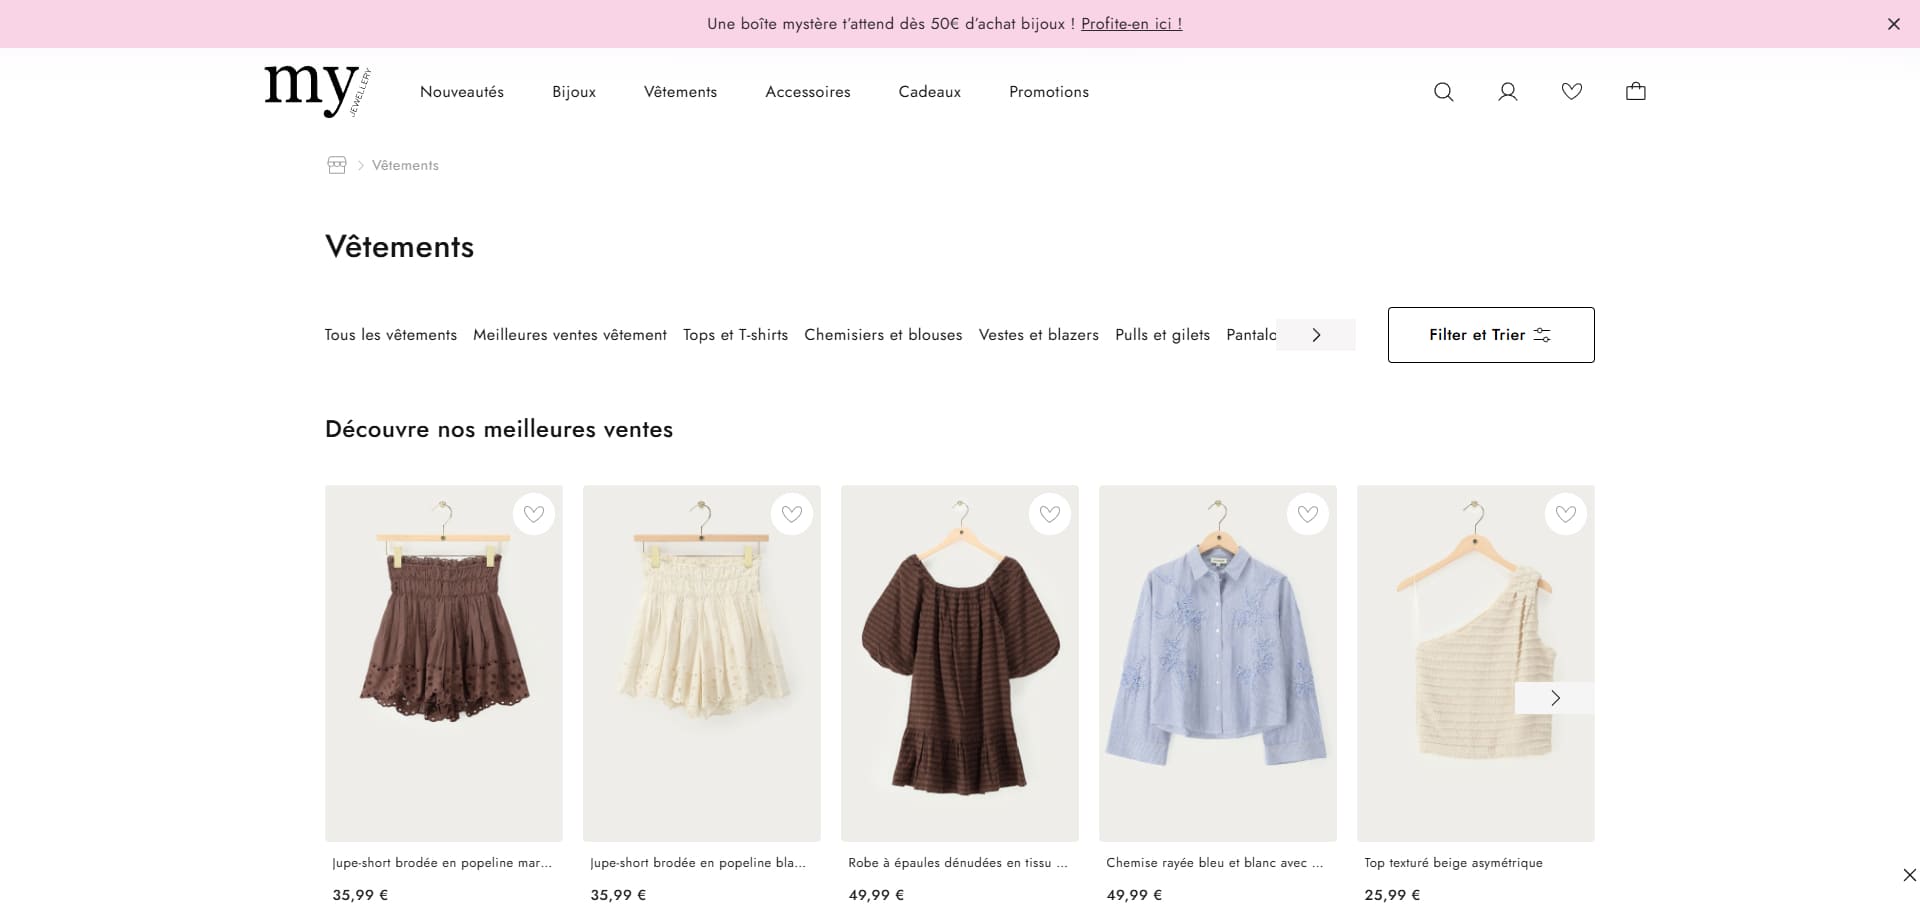
Task: Click the 25,99 € price text
Action: 1392,895
